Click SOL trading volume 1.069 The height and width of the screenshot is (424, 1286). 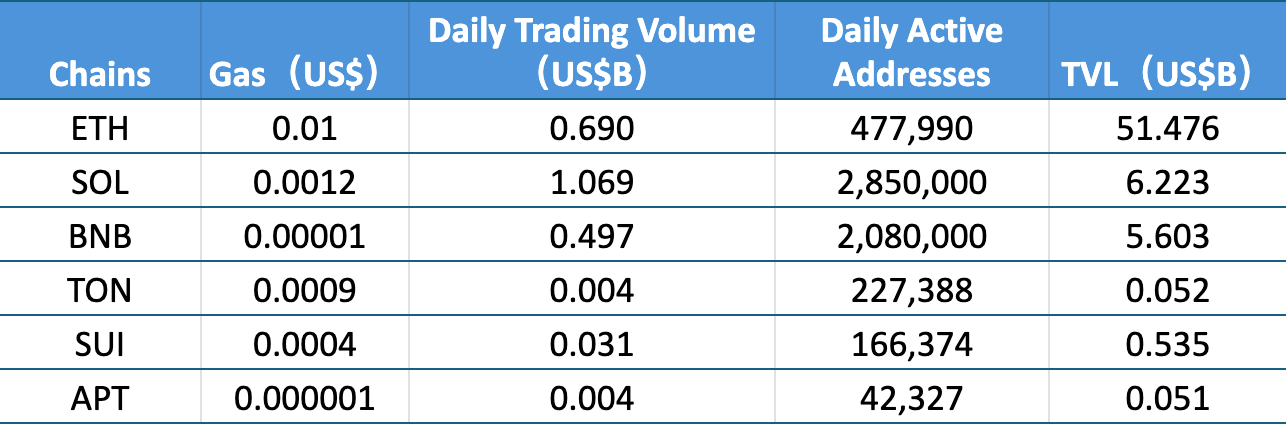point(591,183)
